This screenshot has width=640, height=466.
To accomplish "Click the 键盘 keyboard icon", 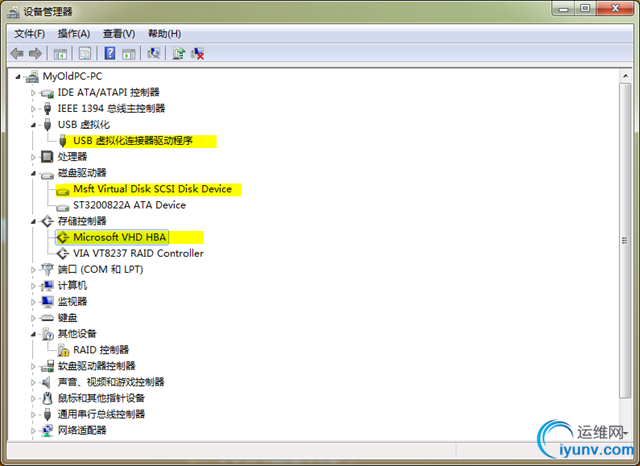I will tap(47, 318).
